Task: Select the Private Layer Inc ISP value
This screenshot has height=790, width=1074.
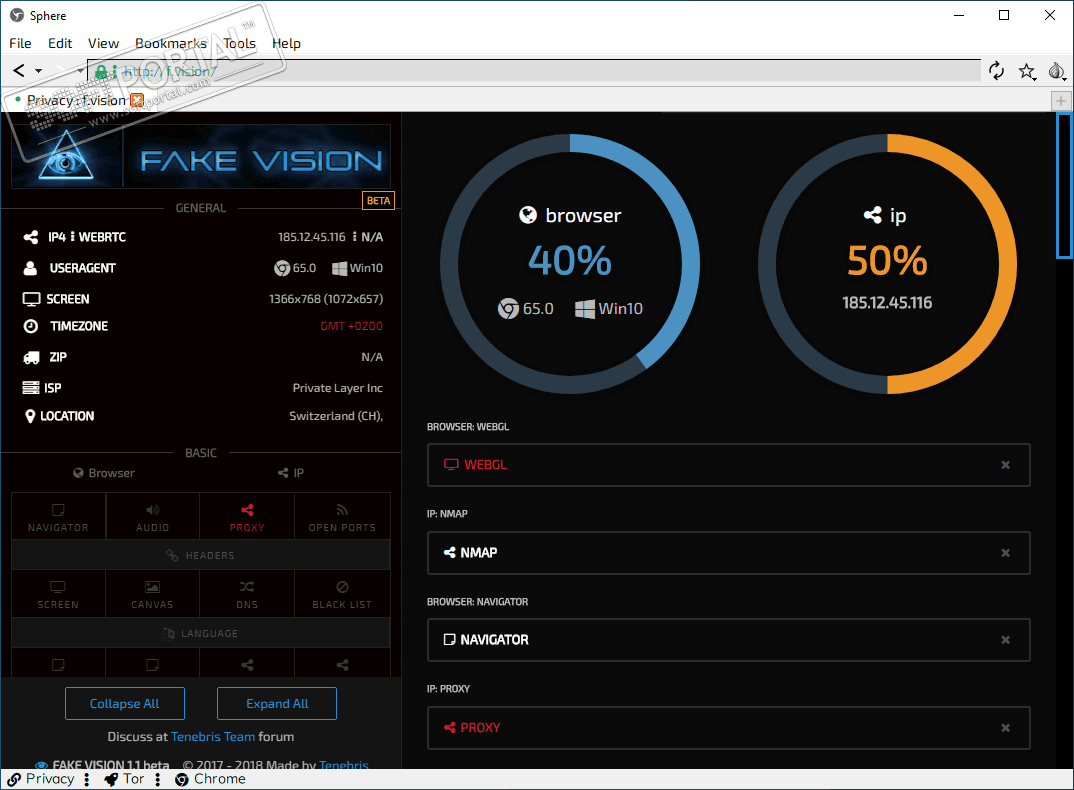Action: 338,388
